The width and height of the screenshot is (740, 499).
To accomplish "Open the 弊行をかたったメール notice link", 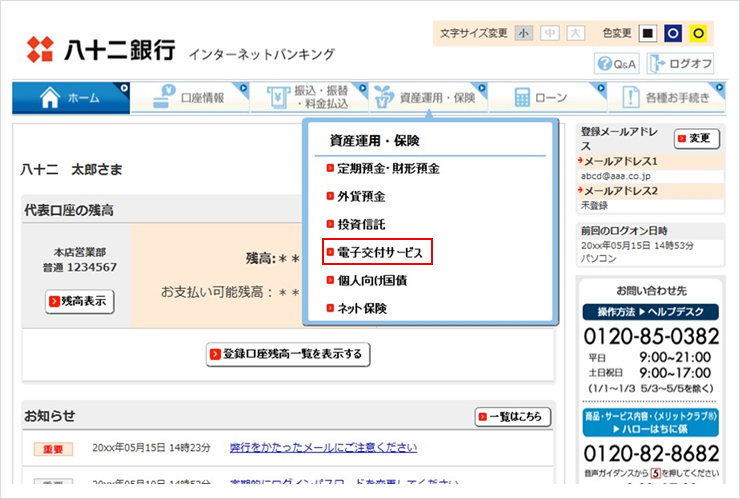I will coord(323,448).
